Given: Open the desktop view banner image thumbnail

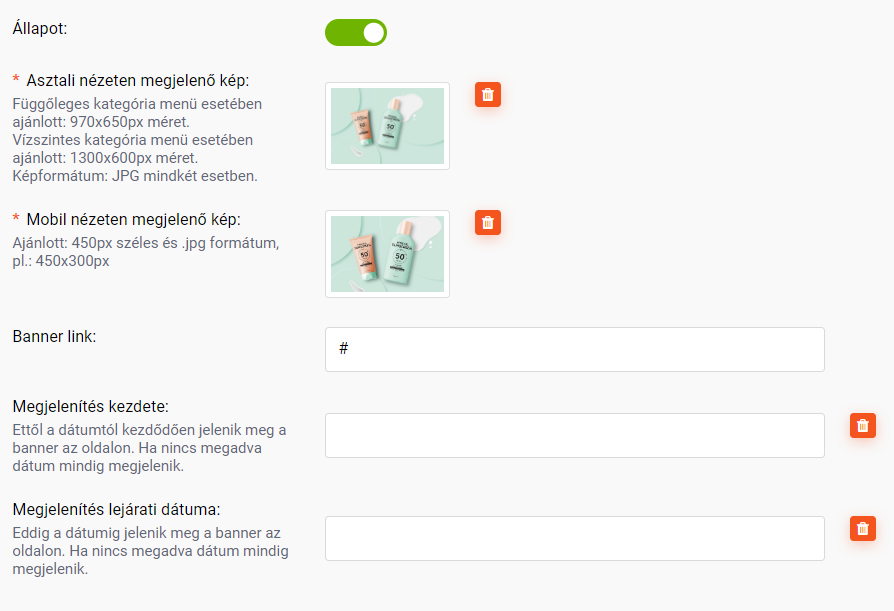Looking at the screenshot, I should coord(387,126).
